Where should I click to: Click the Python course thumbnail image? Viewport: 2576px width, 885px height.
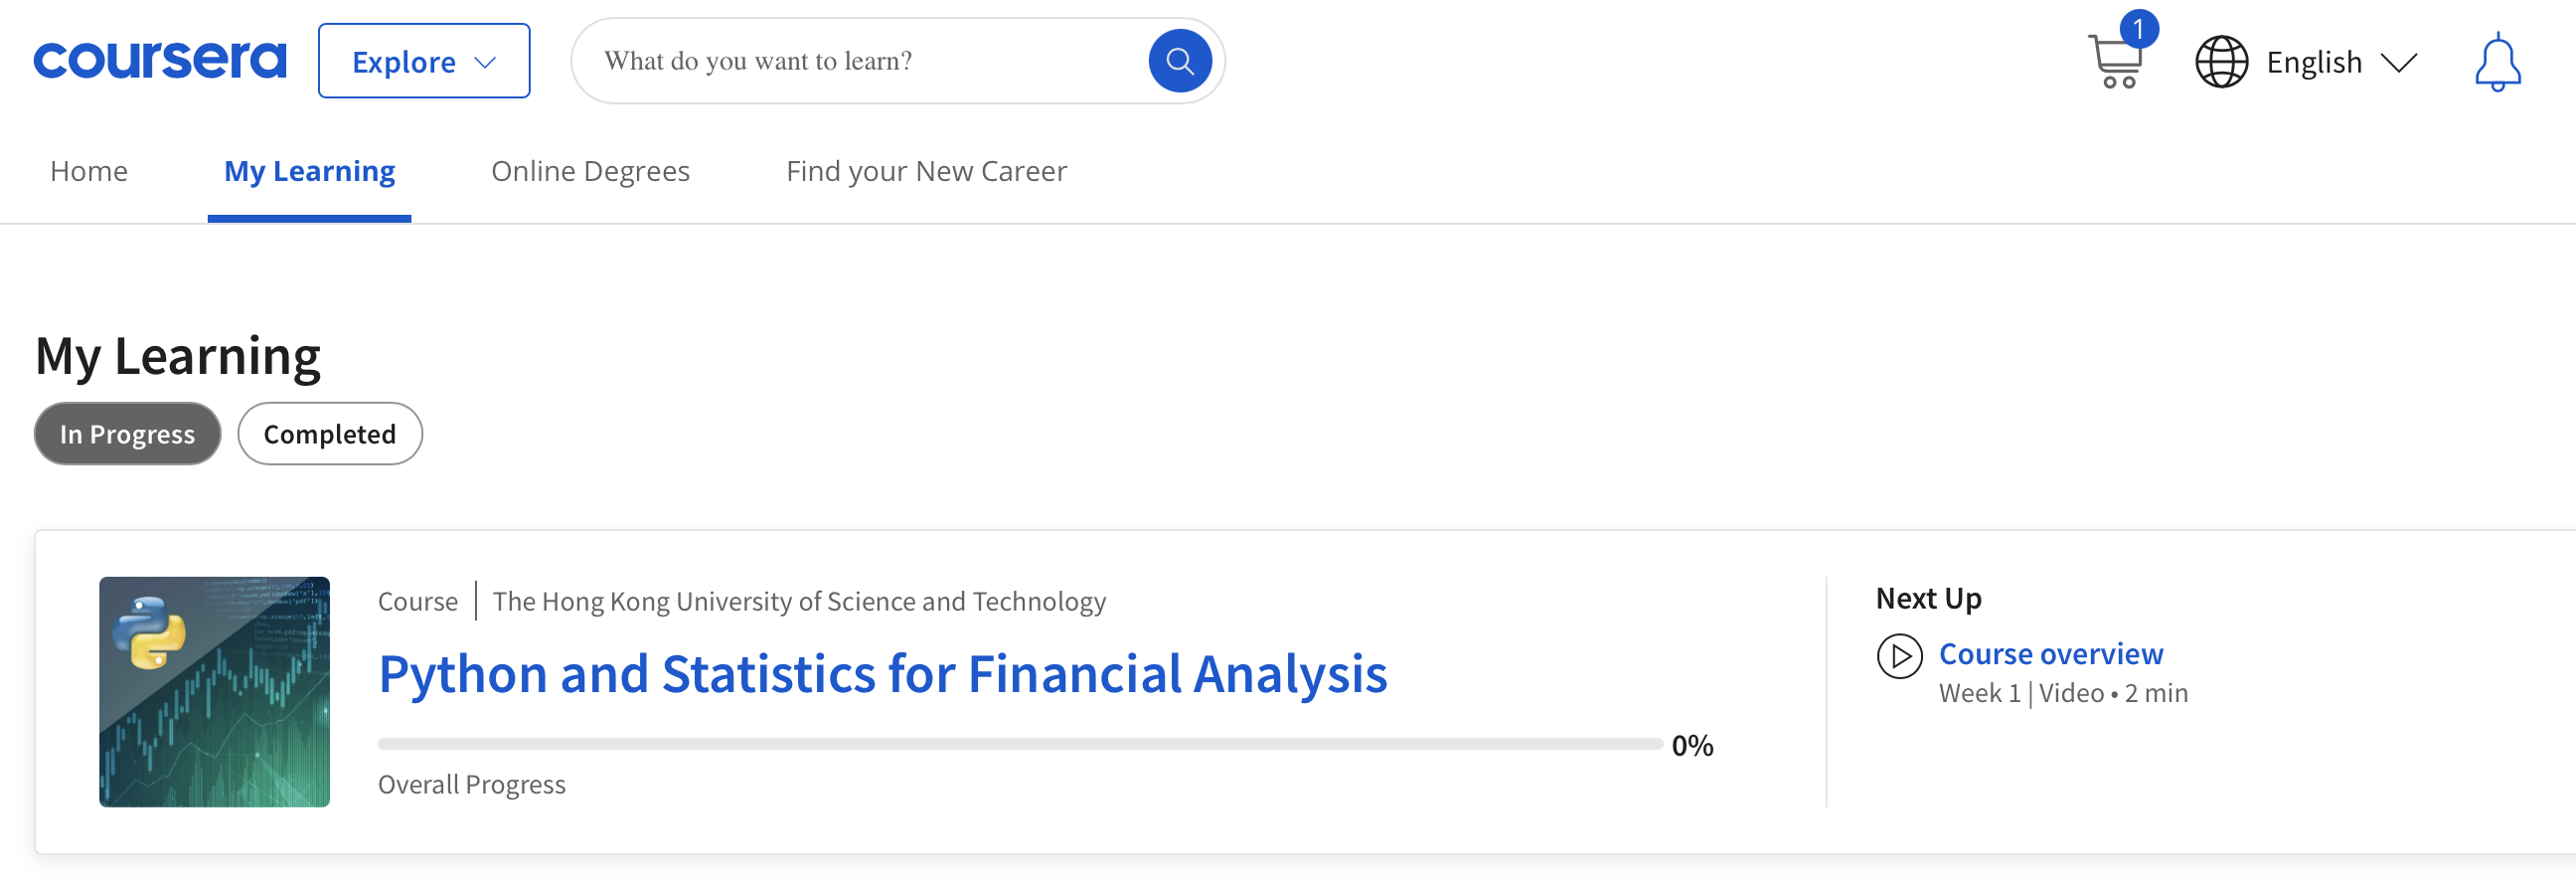pyautogui.click(x=214, y=691)
